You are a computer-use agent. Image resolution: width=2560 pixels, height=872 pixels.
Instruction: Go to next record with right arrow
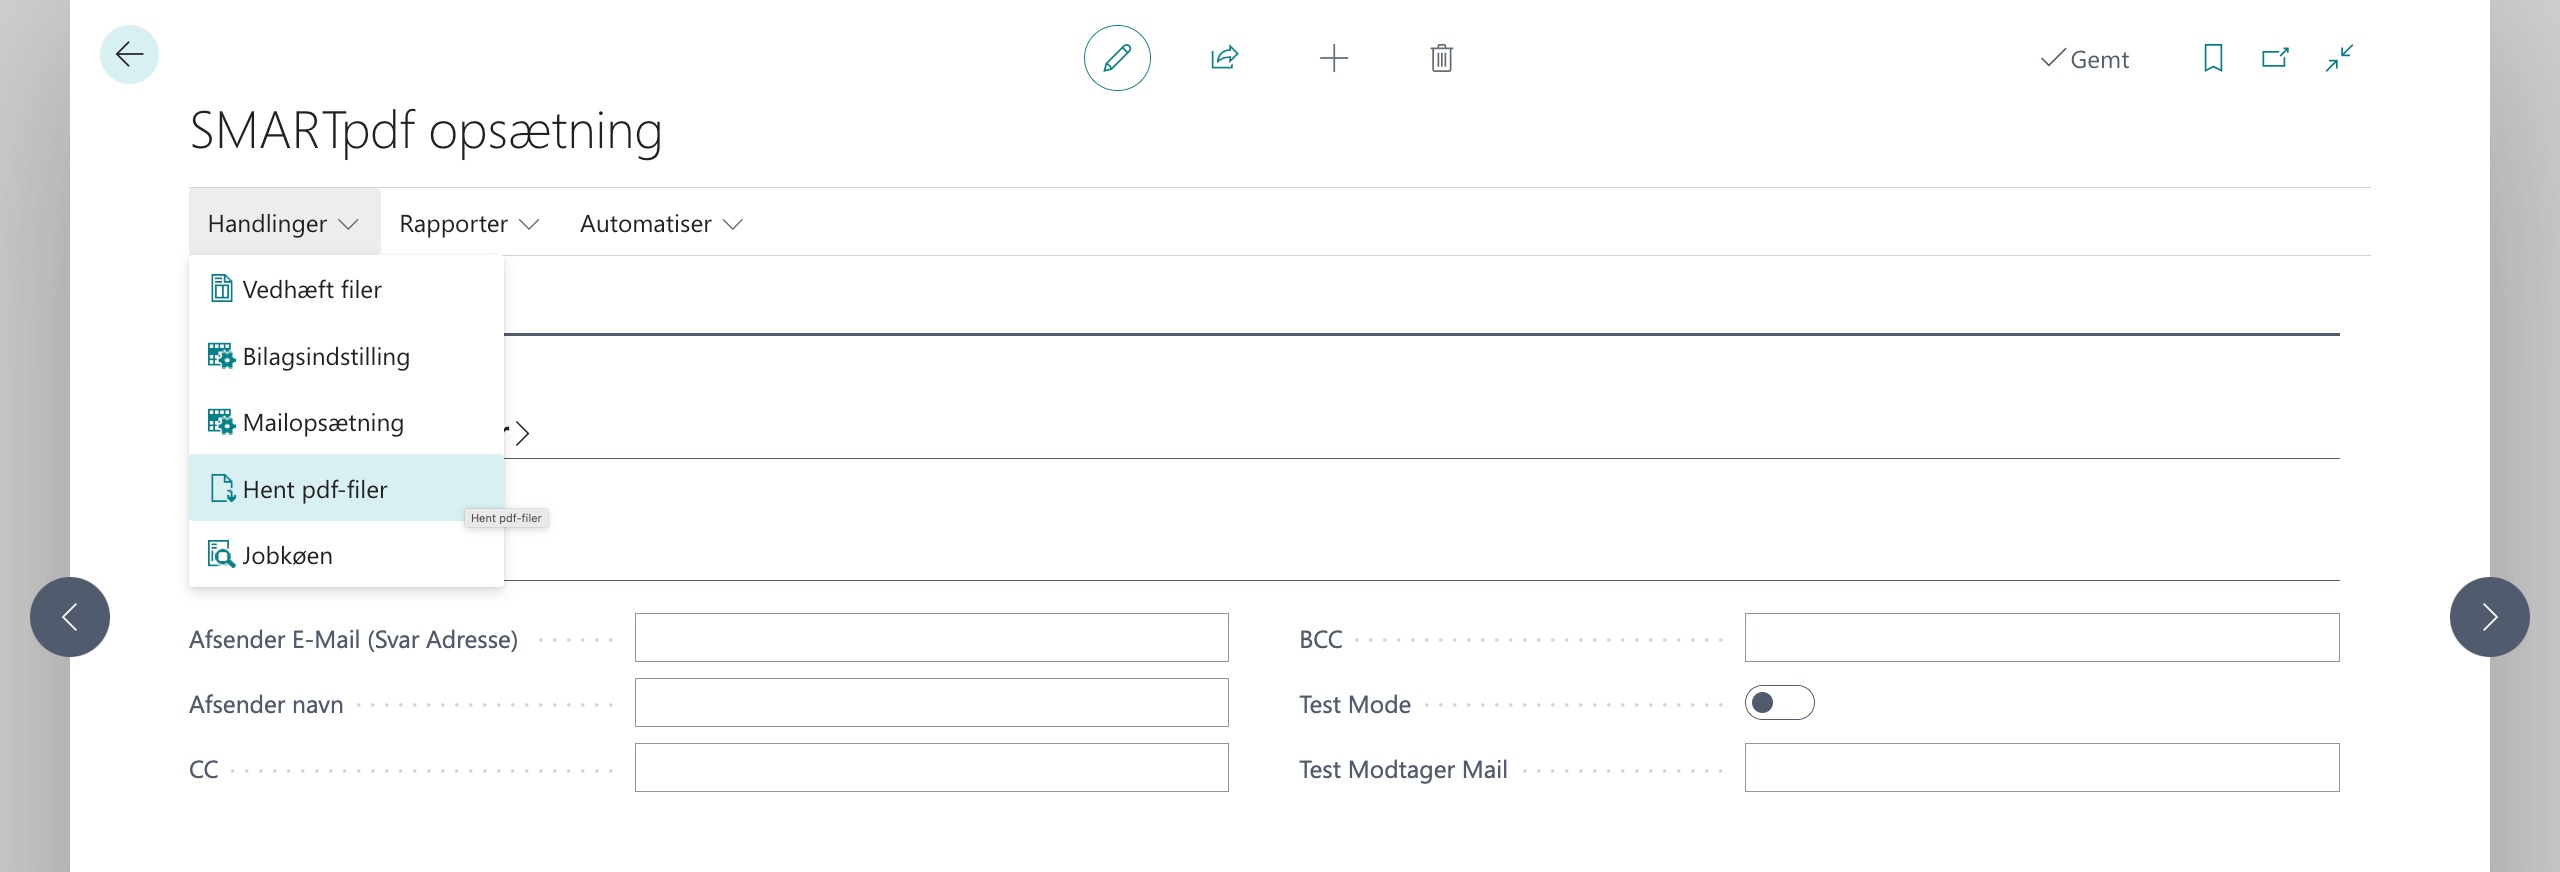click(x=2489, y=617)
